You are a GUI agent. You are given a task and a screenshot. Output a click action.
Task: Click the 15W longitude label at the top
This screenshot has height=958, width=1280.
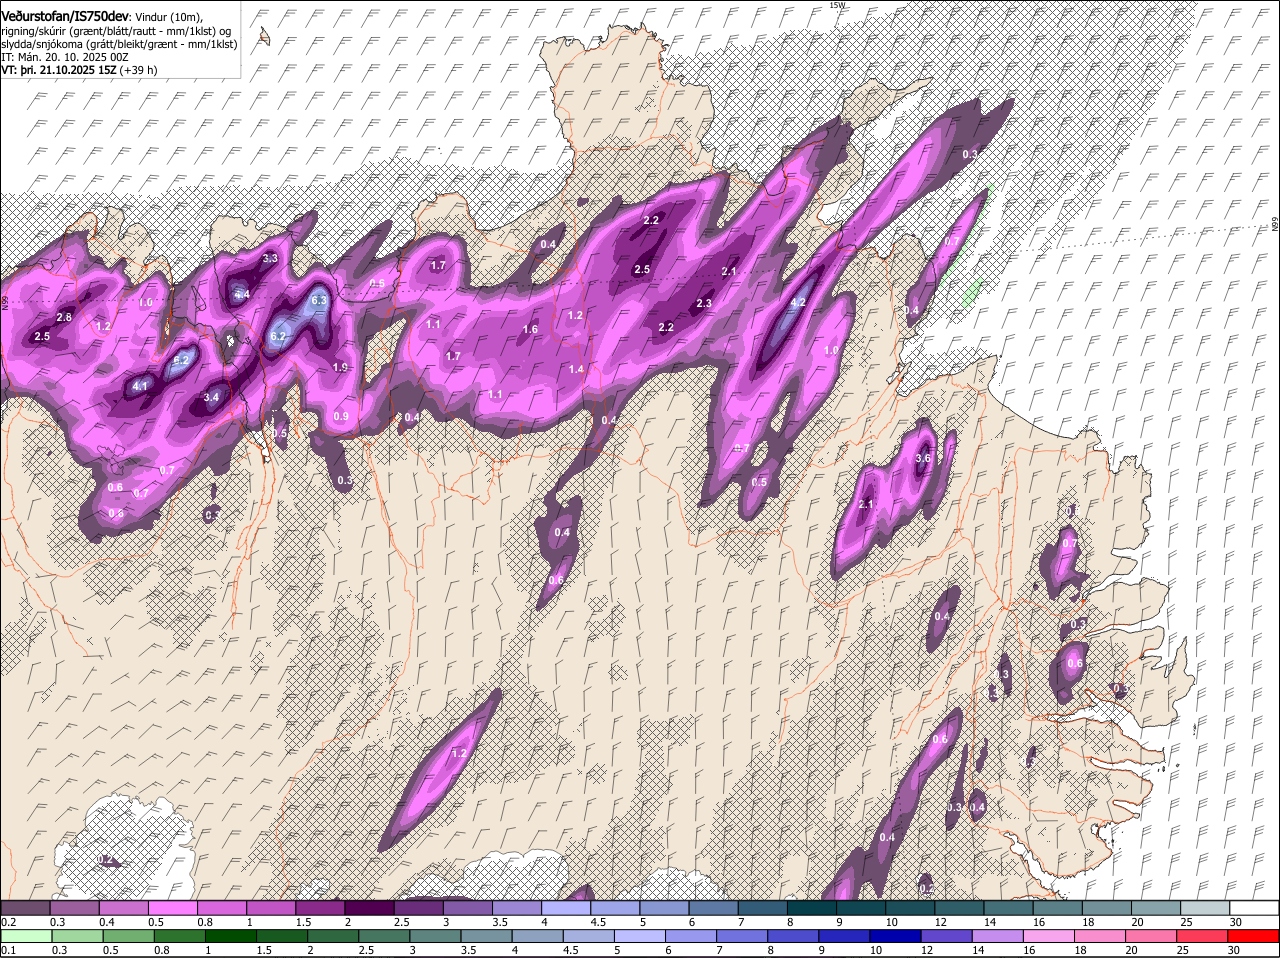click(837, 5)
